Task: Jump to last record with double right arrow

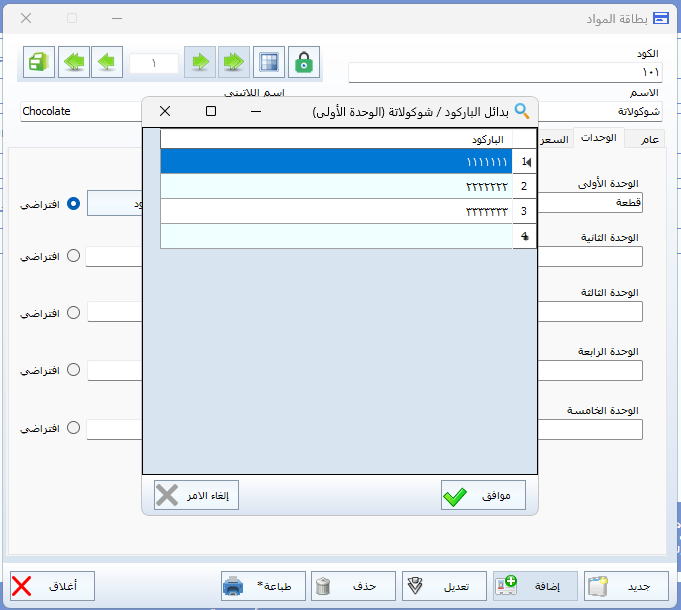Action: pyautogui.click(x=233, y=62)
